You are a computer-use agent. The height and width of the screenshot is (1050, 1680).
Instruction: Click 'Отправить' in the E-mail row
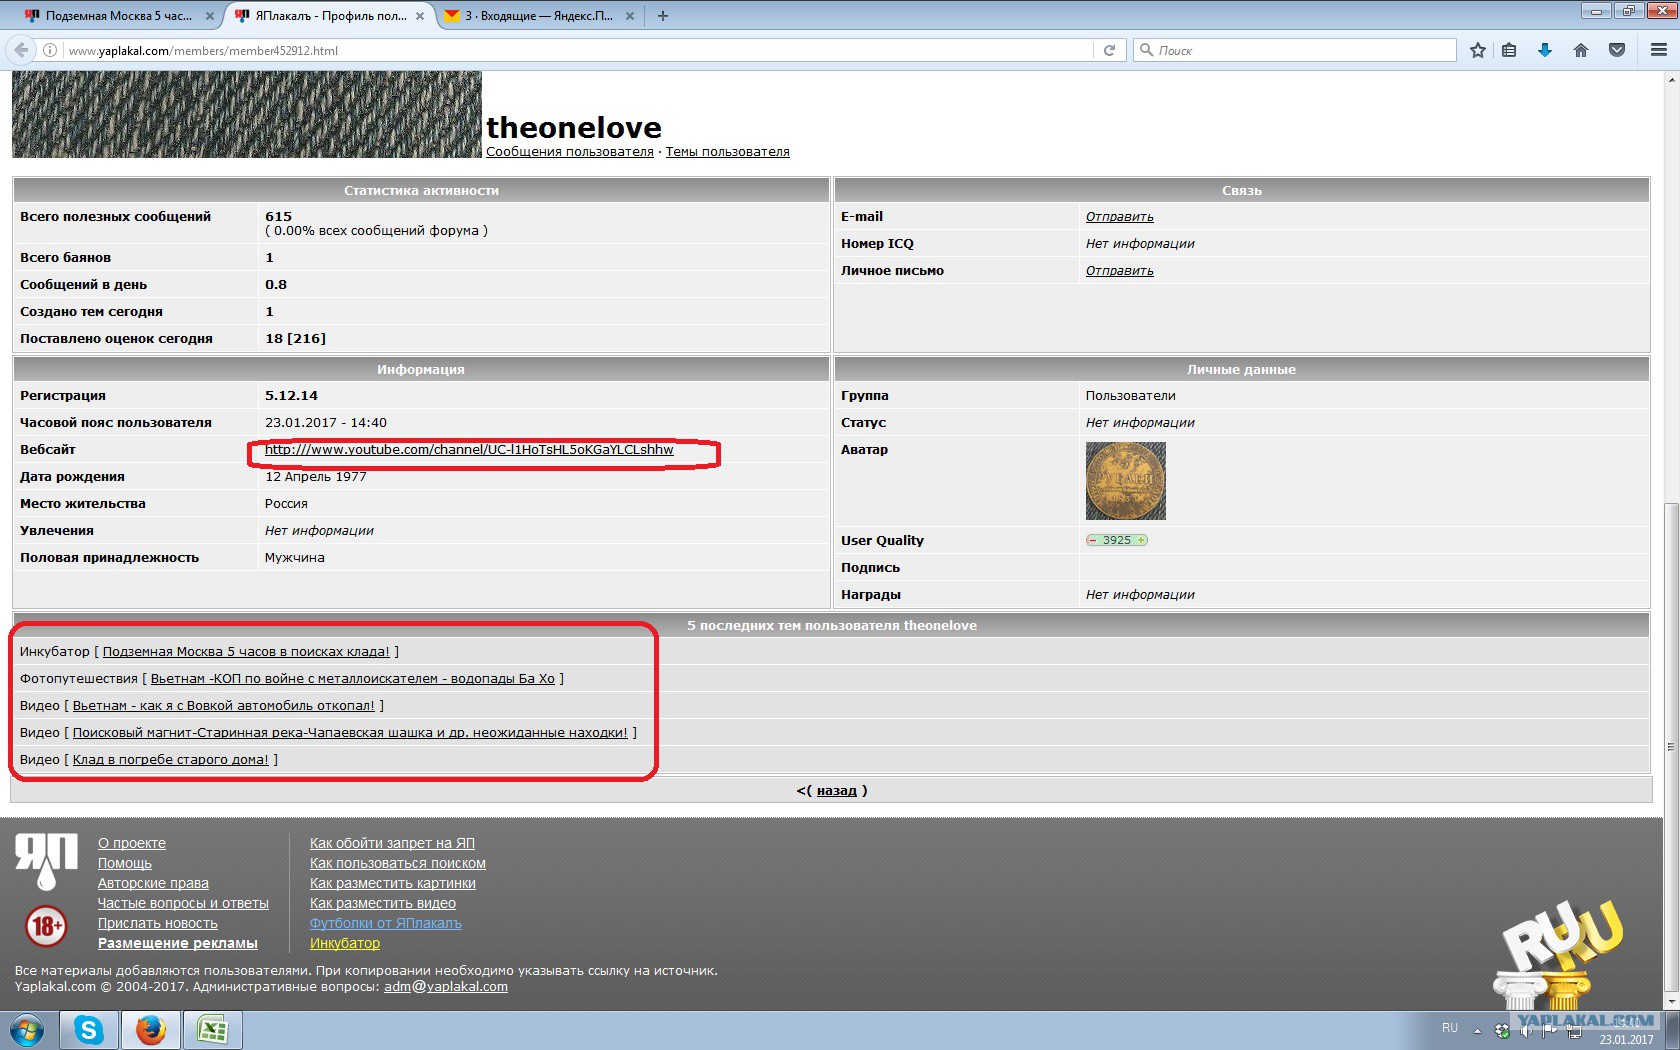pyautogui.click(x=1120, y=217)
